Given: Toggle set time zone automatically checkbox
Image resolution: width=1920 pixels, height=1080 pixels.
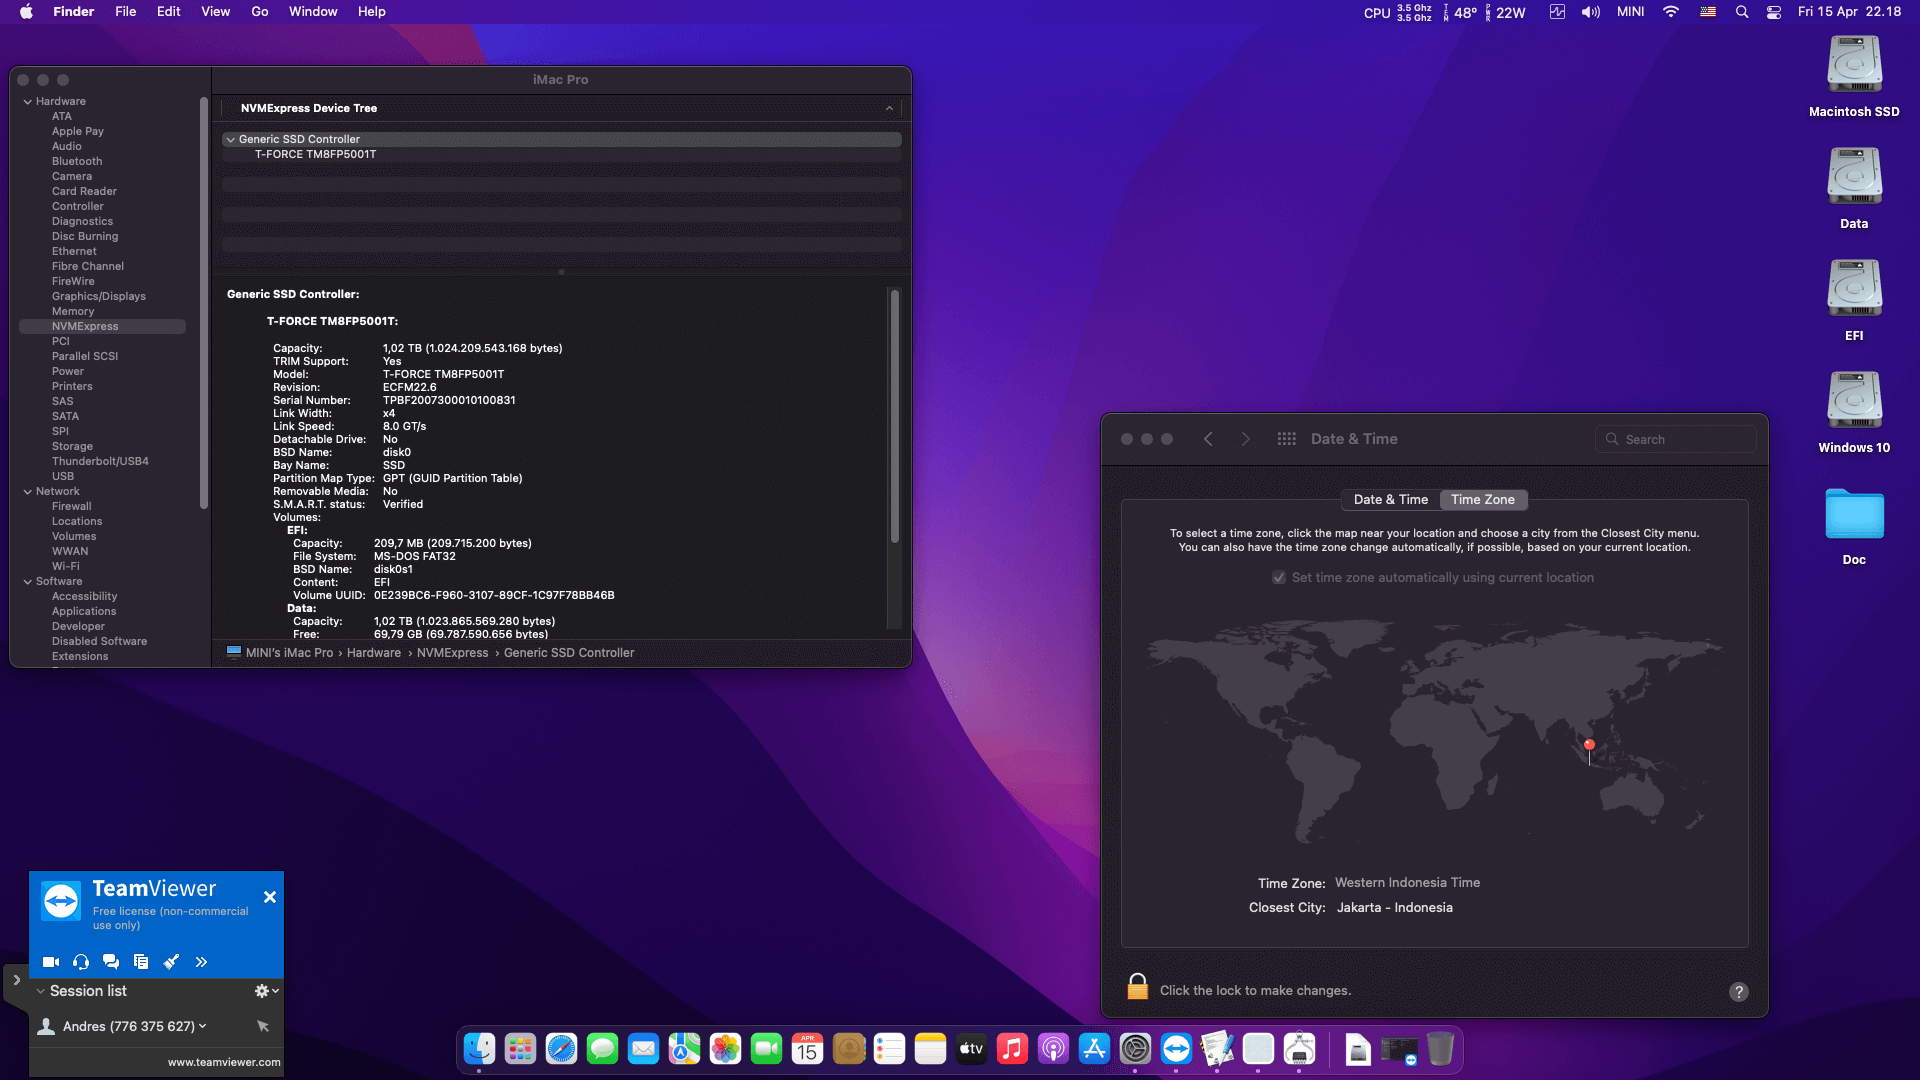Looking at the screenshot, I should tap(1279, 578).
